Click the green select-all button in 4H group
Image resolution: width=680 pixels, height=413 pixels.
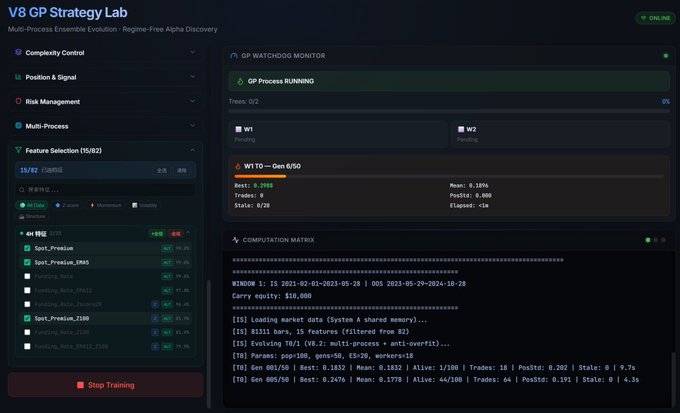tap(157, 232)
